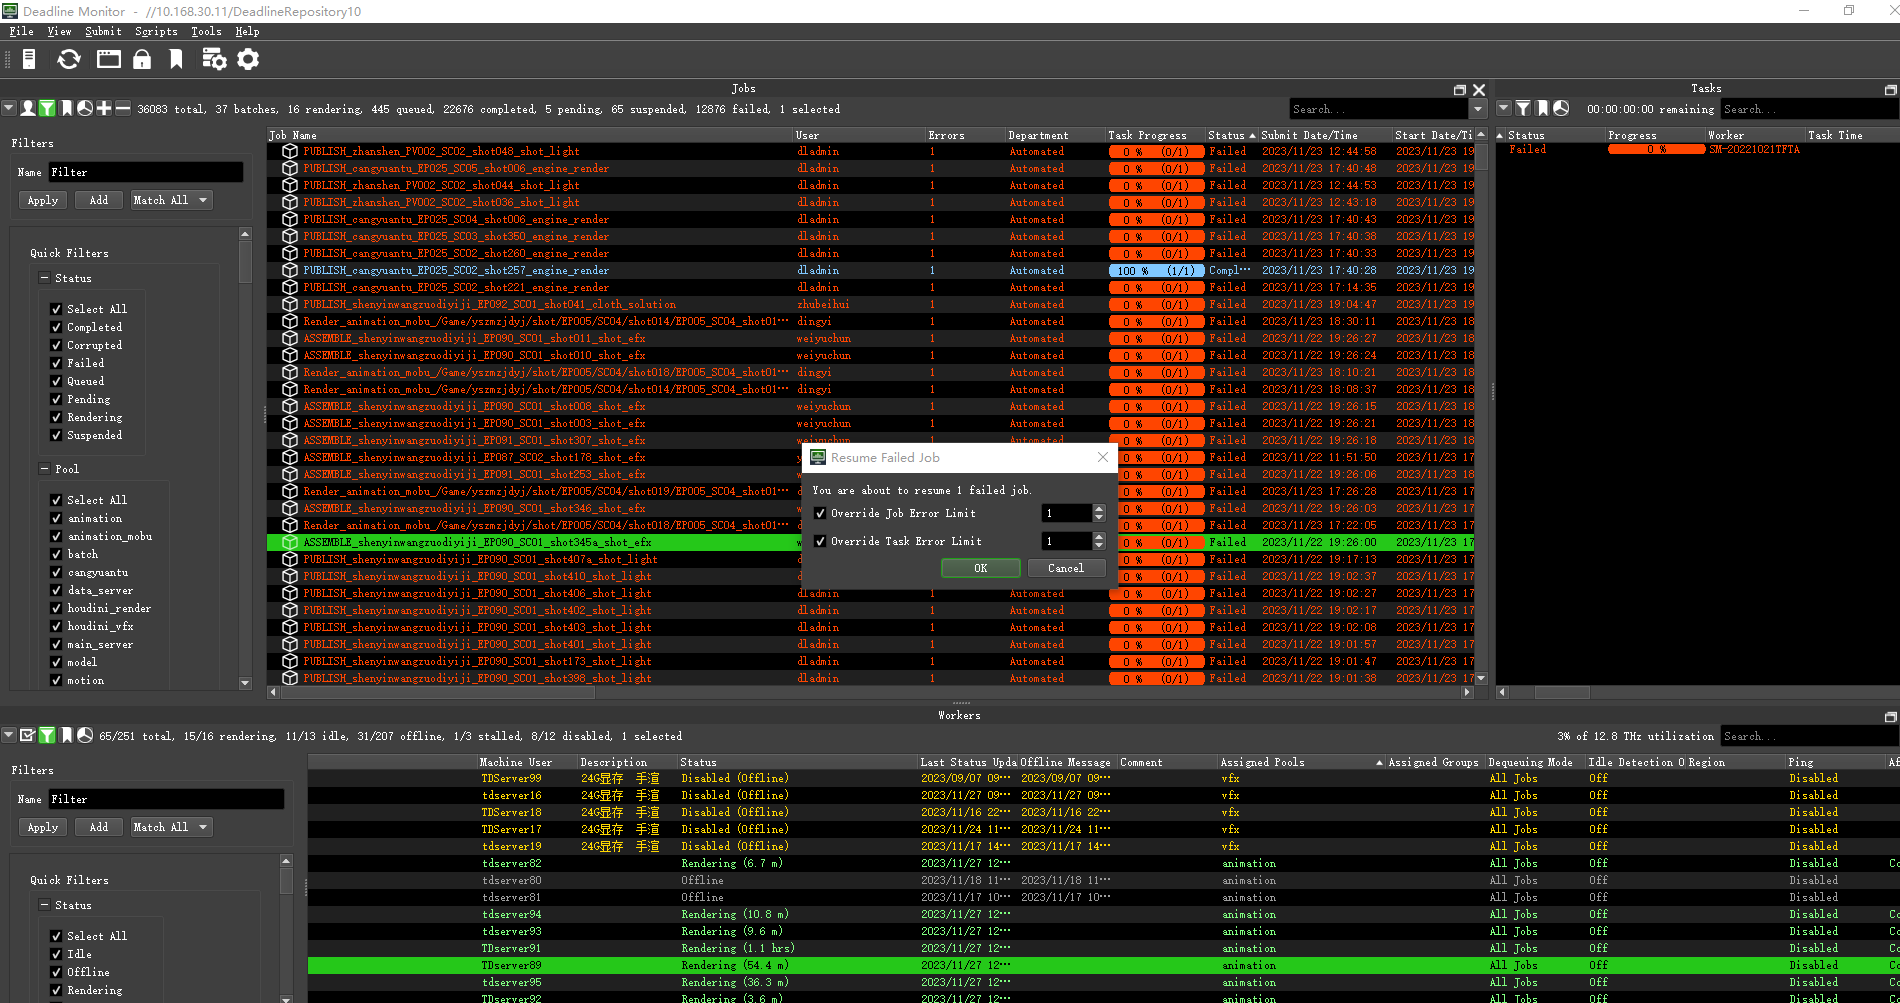Click the Jobs filter Name input field

(x=145, y=172)
